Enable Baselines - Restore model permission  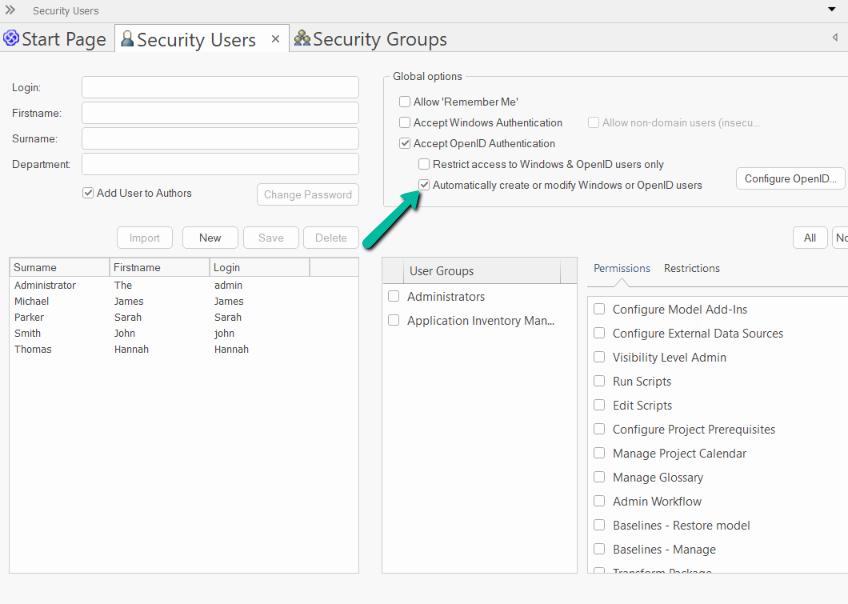tap(599, 525)
